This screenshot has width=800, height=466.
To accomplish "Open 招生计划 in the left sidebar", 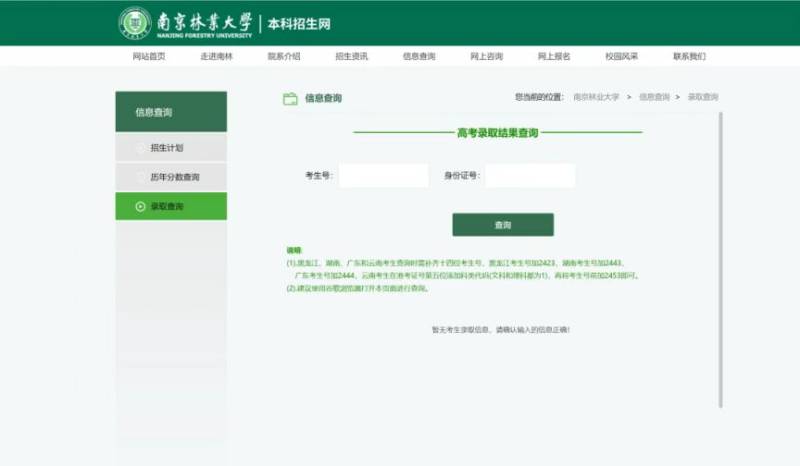I will [167, 148].
